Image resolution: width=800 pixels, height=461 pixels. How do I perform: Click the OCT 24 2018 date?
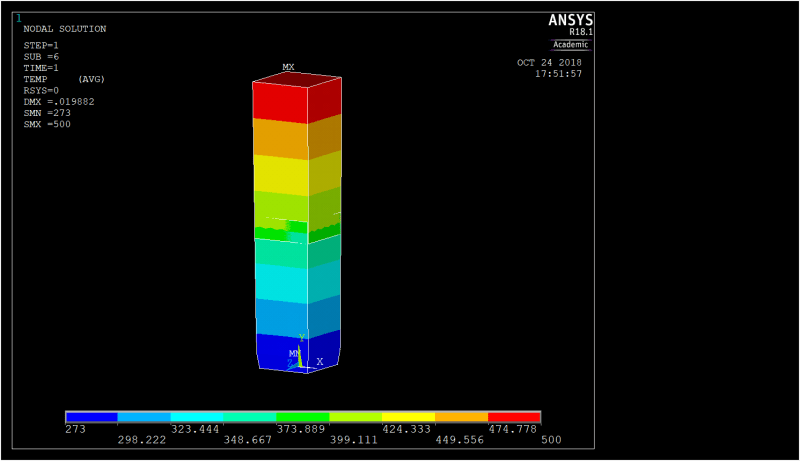(549, 63)
